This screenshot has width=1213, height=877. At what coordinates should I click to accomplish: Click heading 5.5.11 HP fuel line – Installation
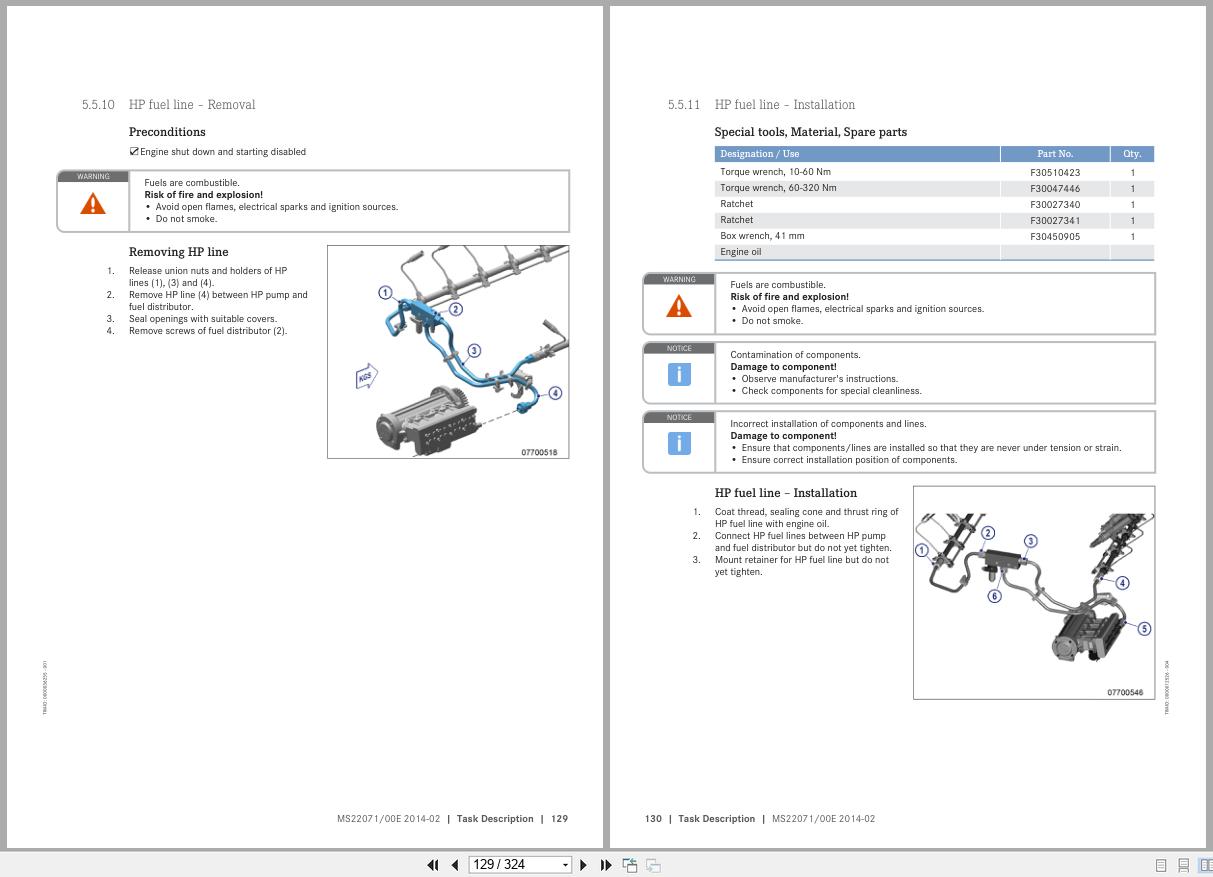(x=761, y=104)
